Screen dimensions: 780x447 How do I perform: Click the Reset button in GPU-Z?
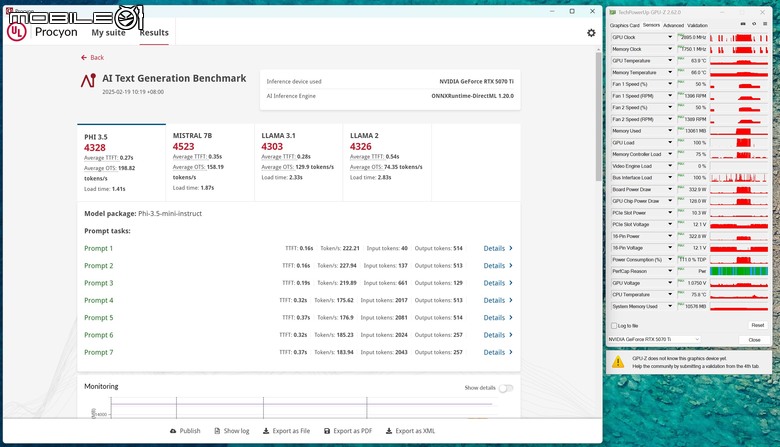758,325
